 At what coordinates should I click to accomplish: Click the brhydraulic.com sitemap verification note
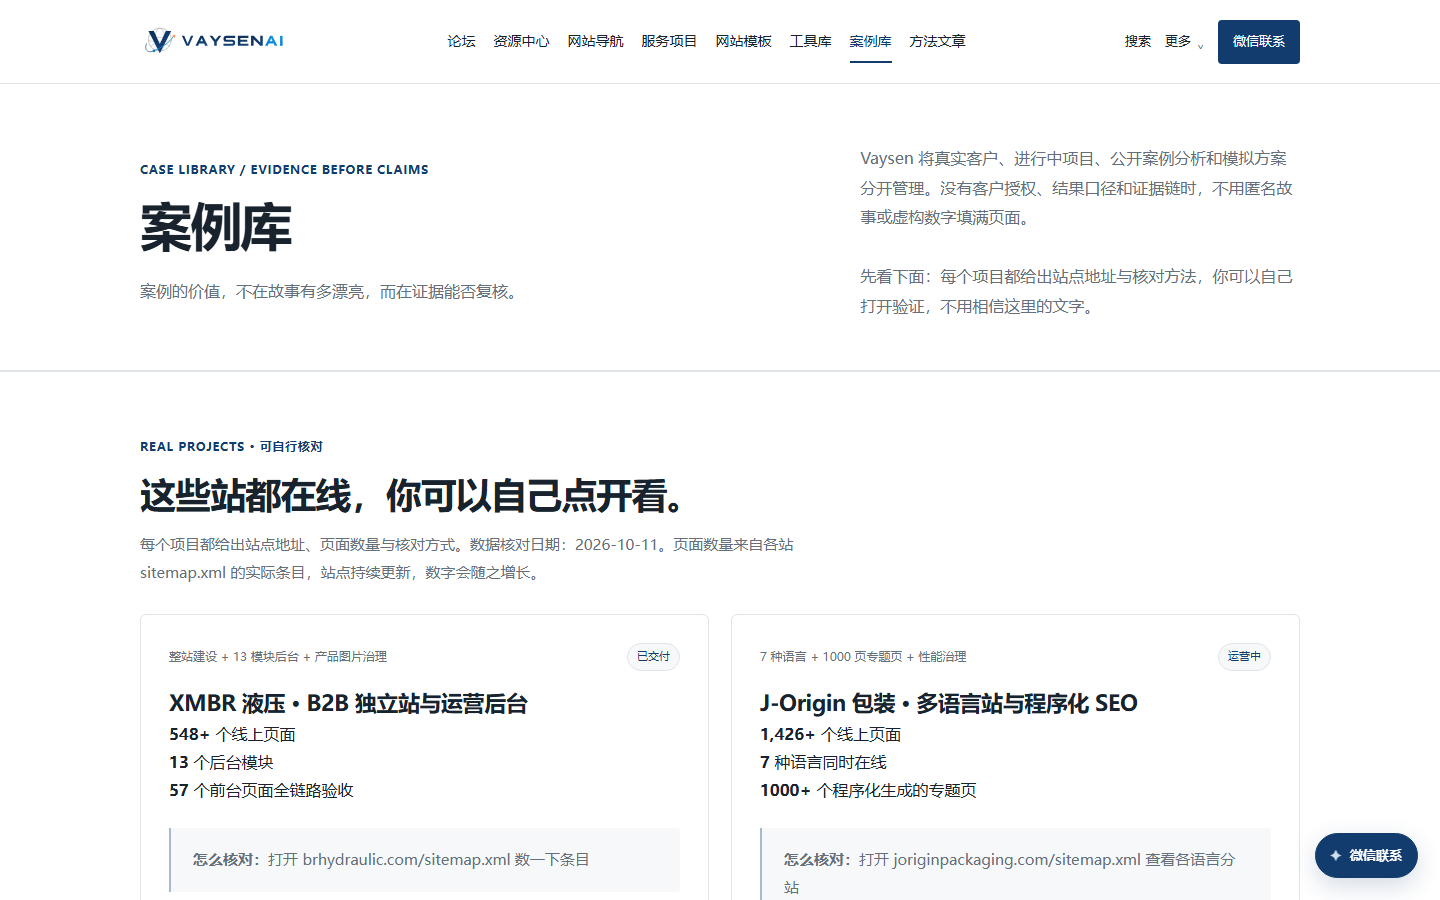click(424, 860)
